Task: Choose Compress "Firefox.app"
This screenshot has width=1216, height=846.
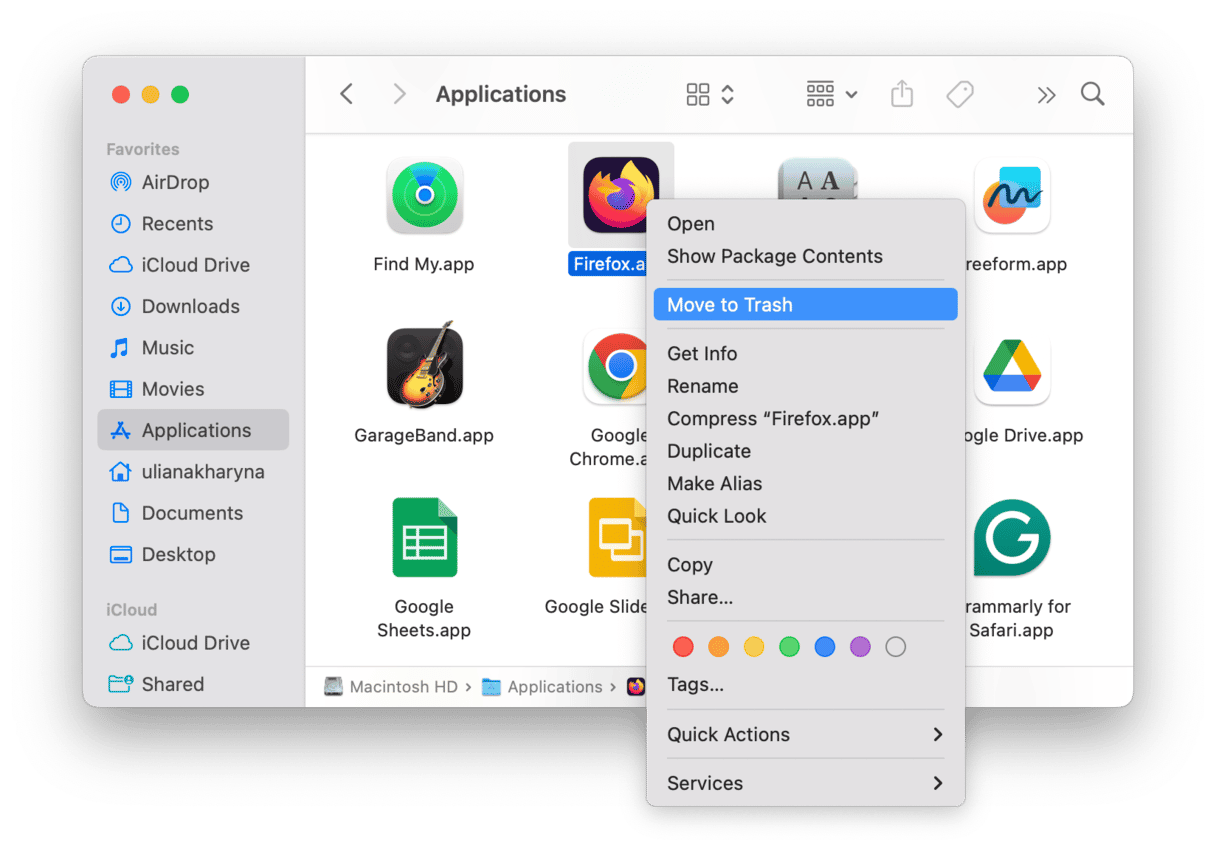Action: [805, 419]
